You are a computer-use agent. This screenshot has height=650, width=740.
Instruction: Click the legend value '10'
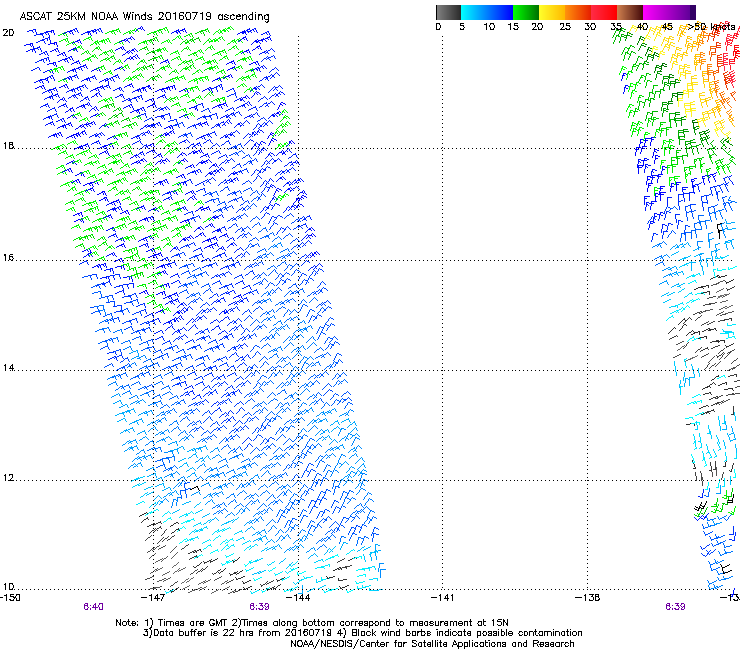pyautogui.click(x=489, y=27)
